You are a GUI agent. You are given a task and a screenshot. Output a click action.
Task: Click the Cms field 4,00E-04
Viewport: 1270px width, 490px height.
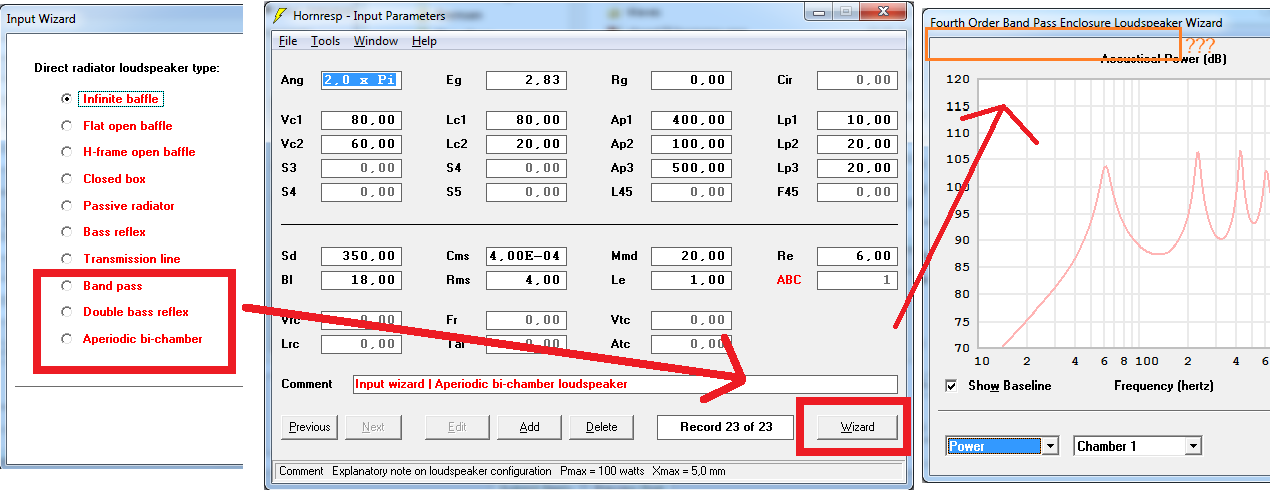(x=526, y=256)
